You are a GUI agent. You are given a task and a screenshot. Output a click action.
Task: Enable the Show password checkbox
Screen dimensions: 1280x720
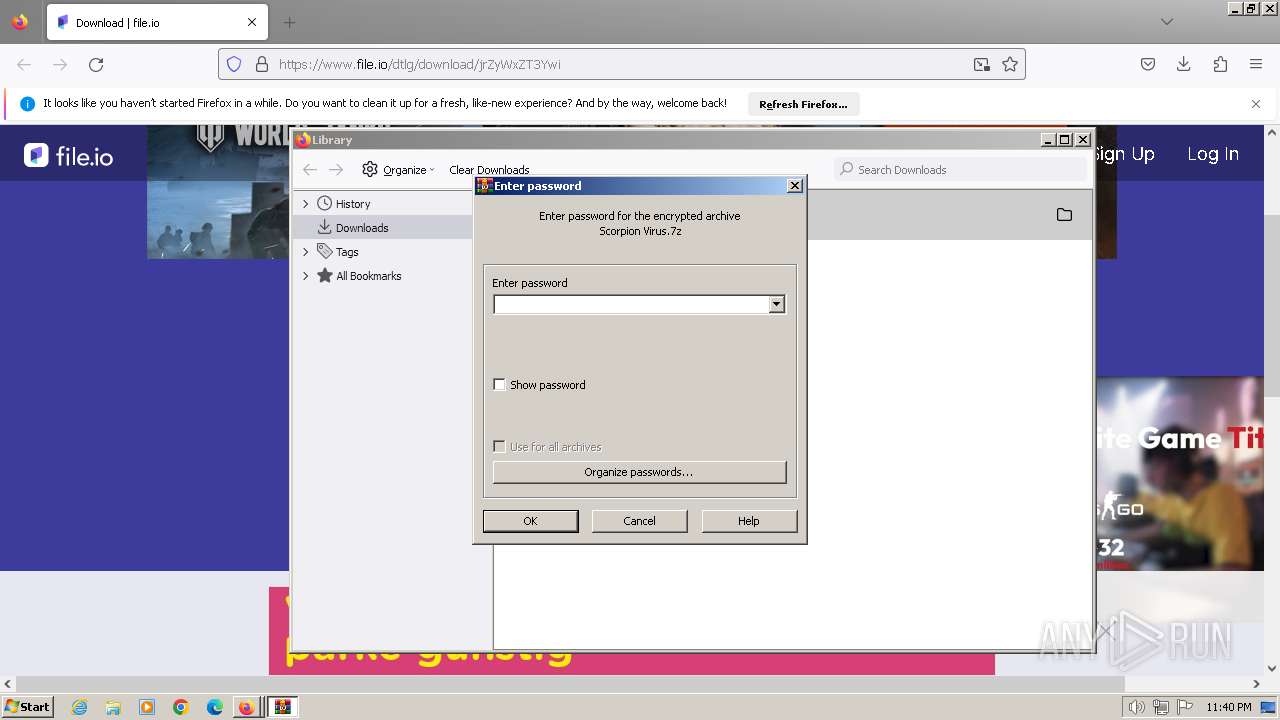point(500,385)
